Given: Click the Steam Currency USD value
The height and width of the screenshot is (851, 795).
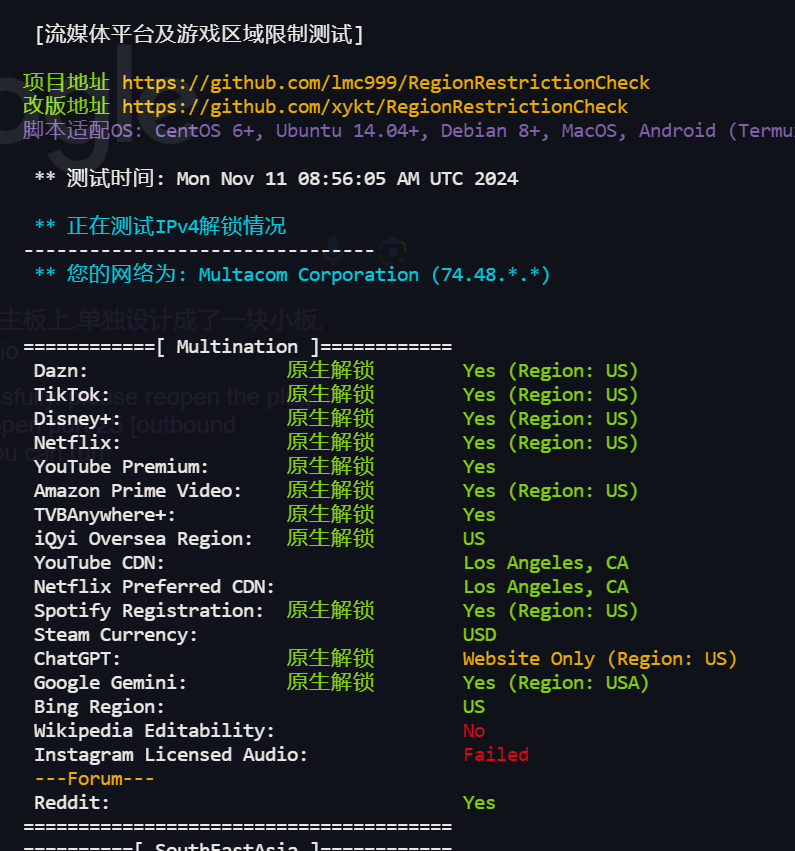Looking at the screenshot, I should point(479,634).
